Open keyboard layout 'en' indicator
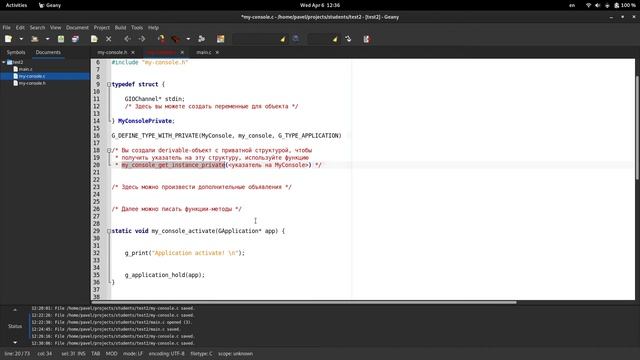 (x=572, y=5)
